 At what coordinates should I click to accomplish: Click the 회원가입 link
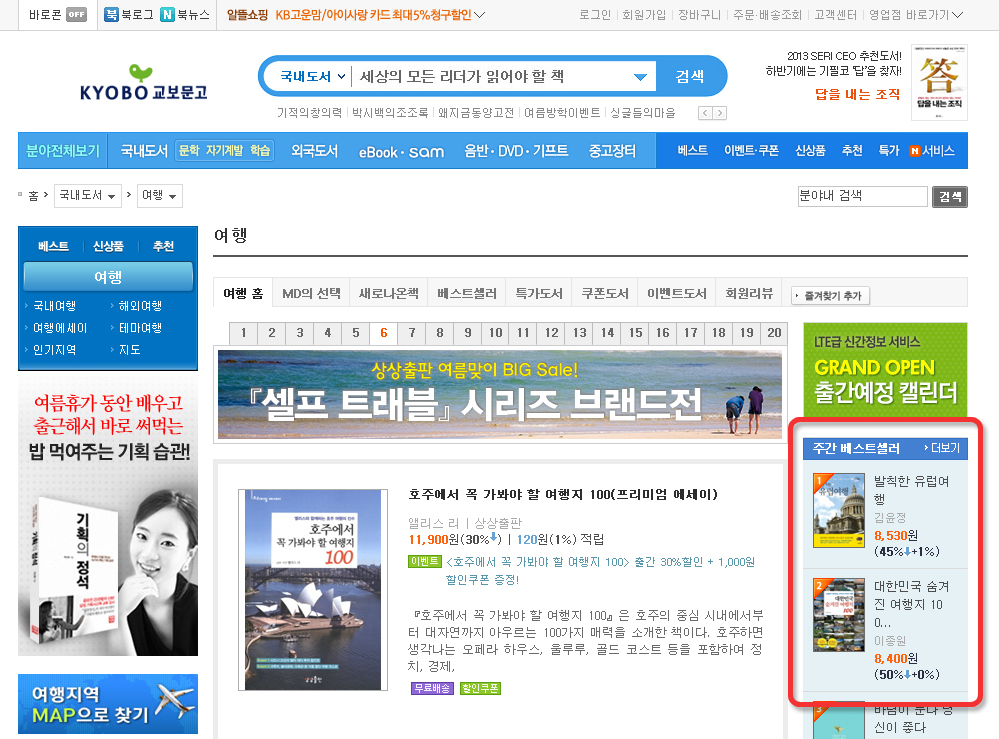[643, 15]
